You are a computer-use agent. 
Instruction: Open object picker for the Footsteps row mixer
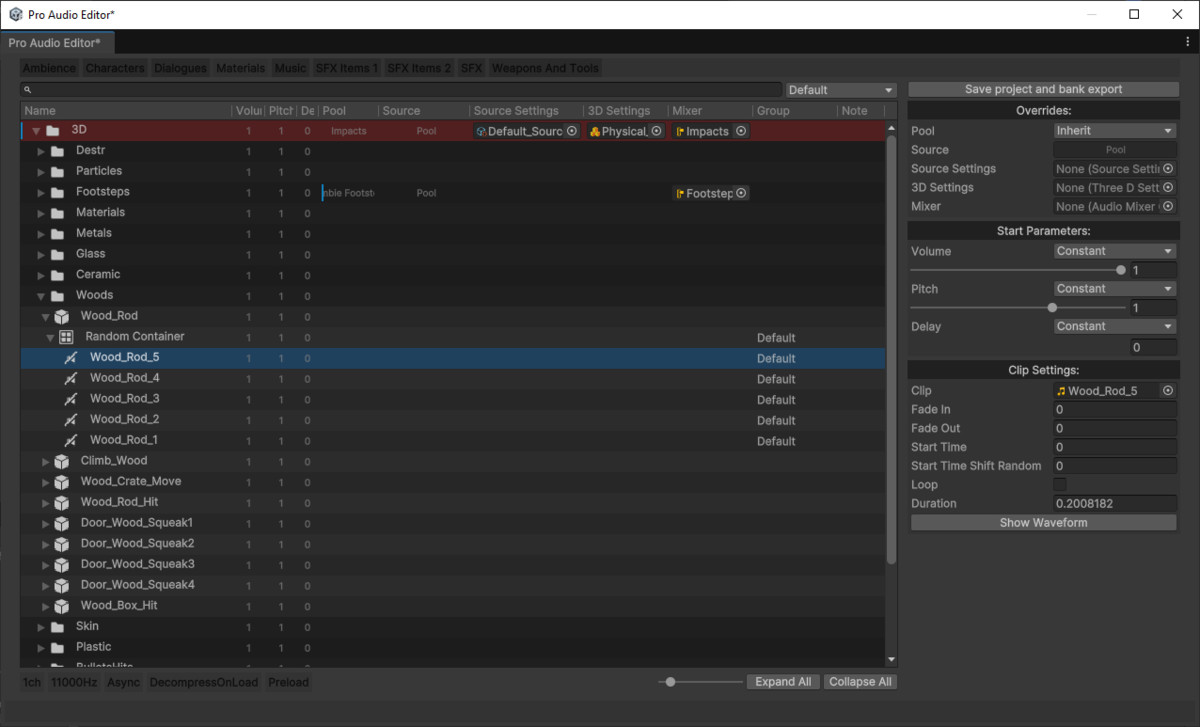pos(741,193)
